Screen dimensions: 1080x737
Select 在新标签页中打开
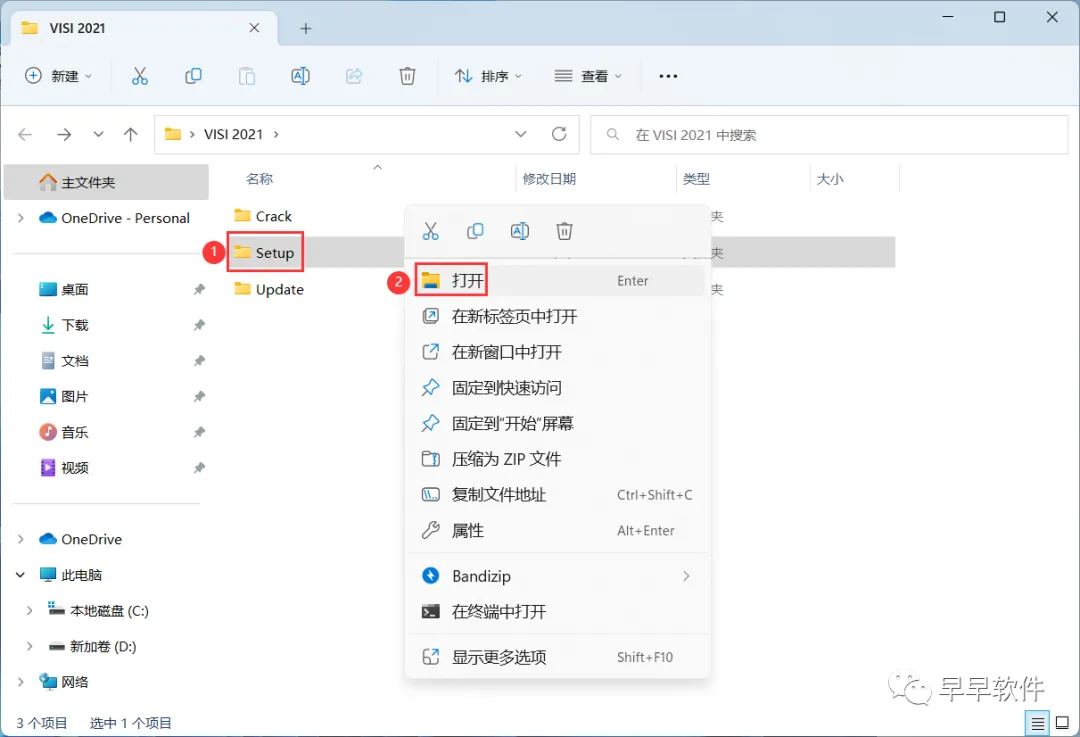click(x=558, y=316)
